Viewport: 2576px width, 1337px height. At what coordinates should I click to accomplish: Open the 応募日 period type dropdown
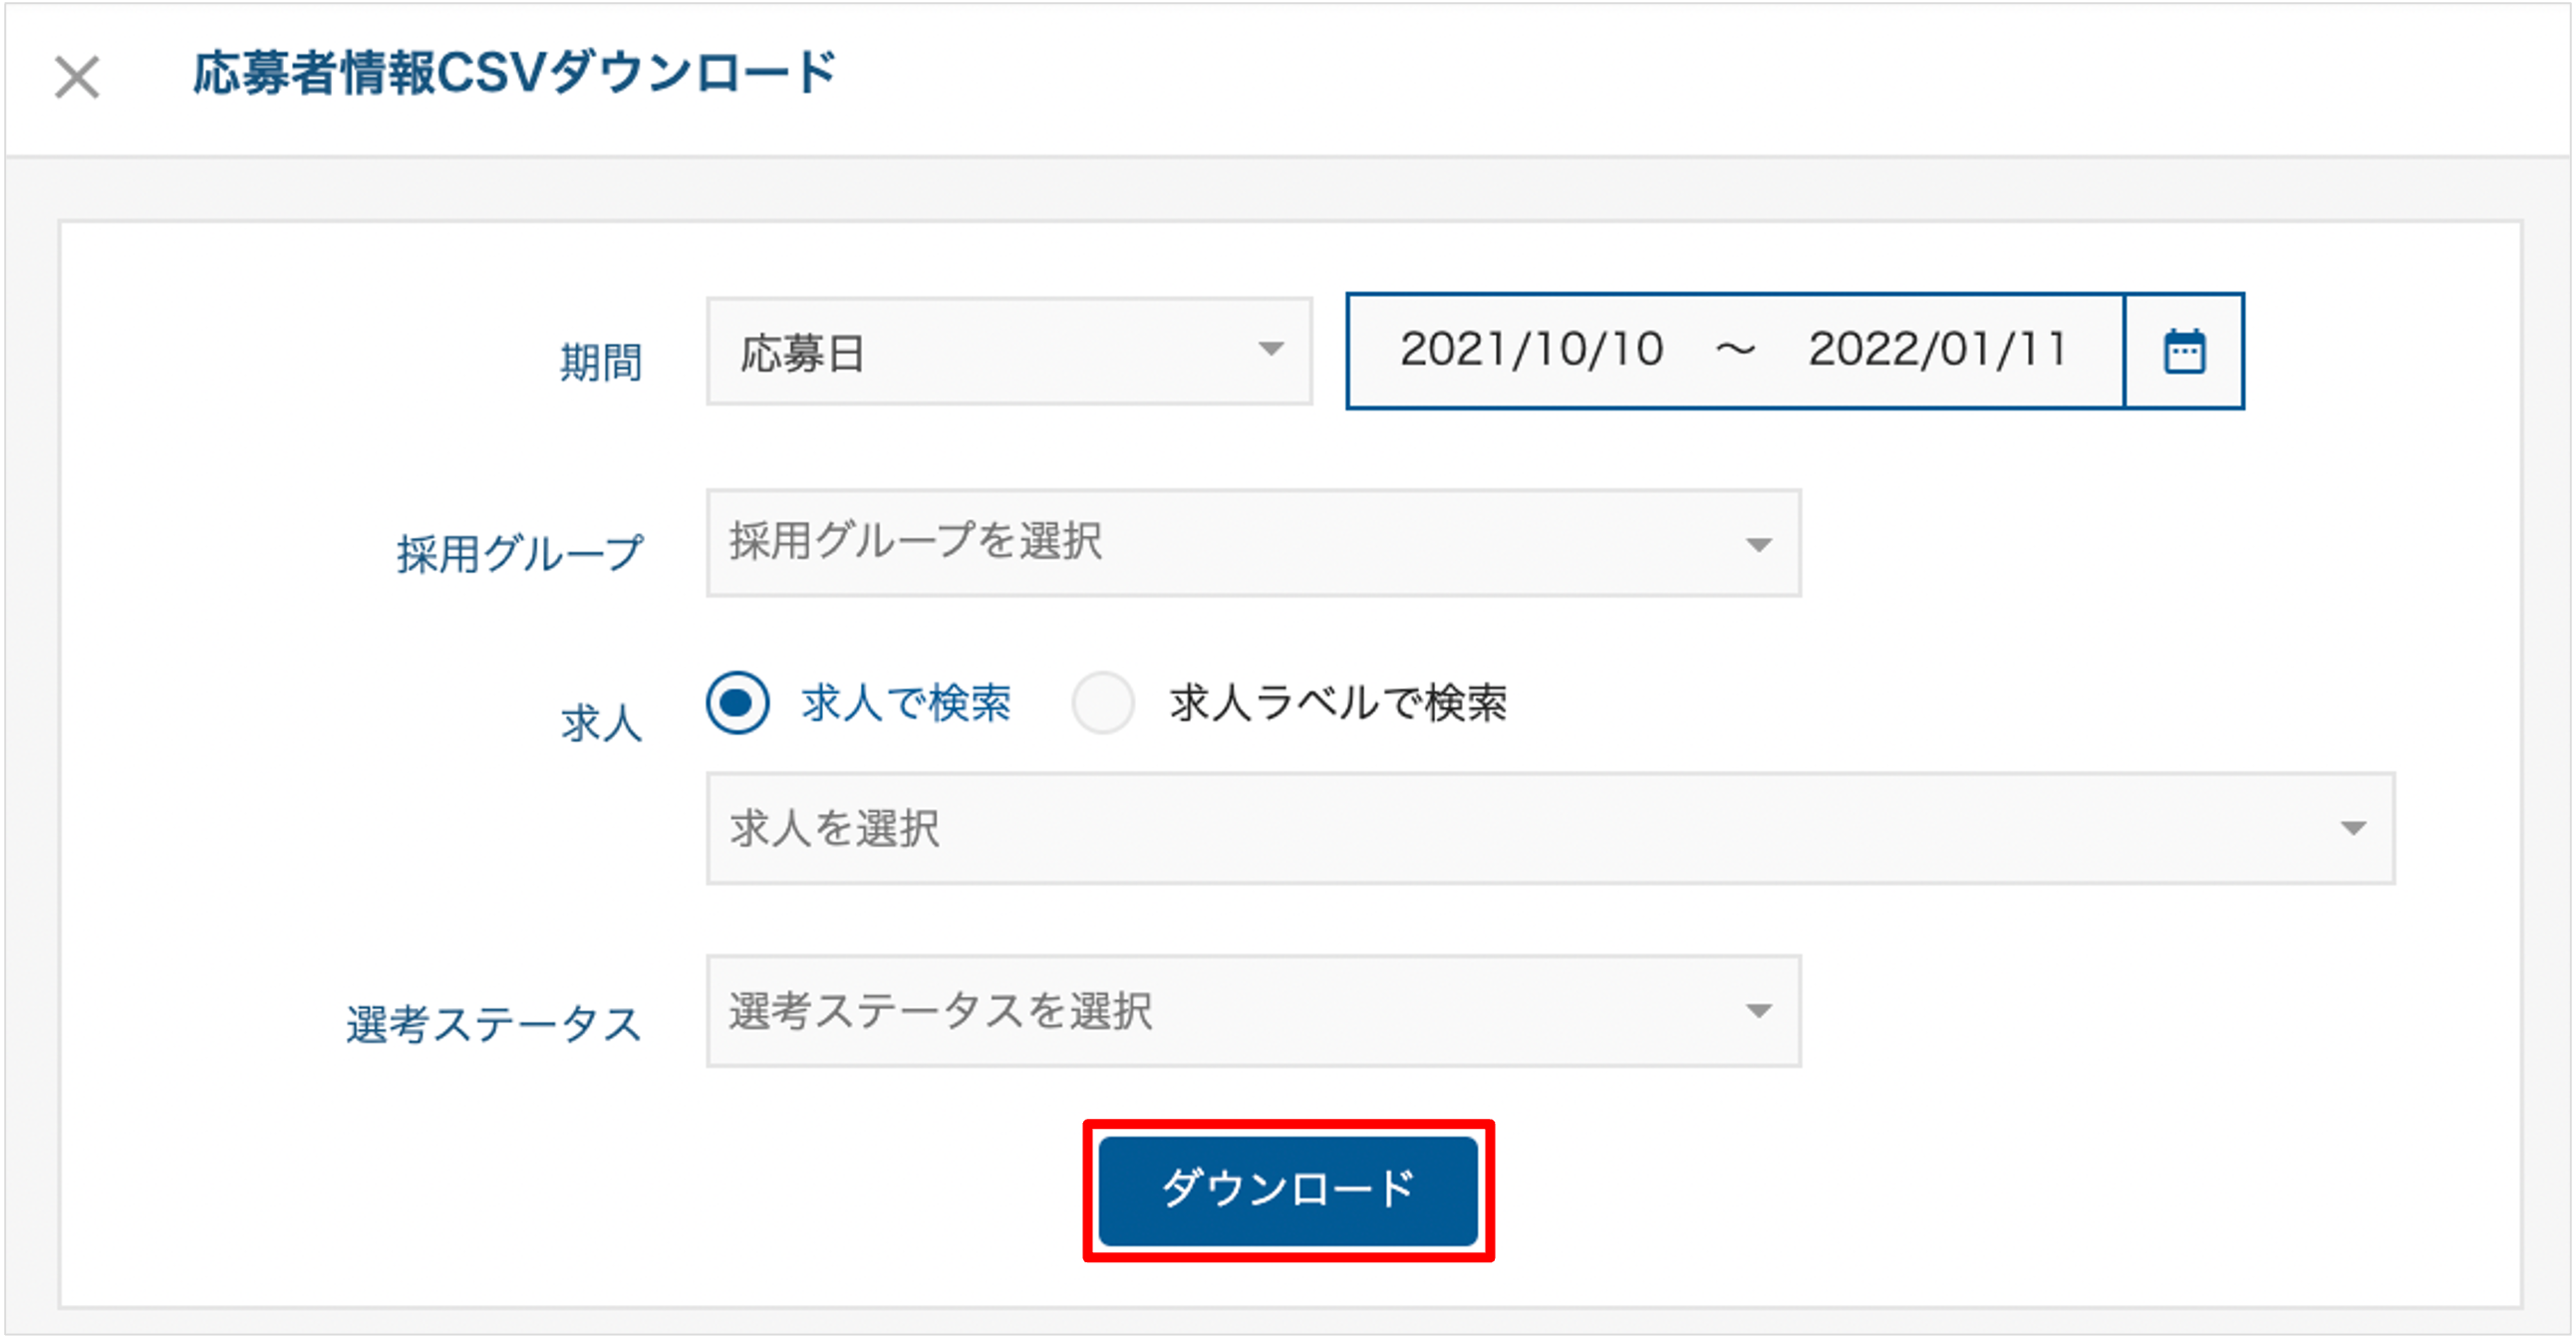[x=1008, y=351]
